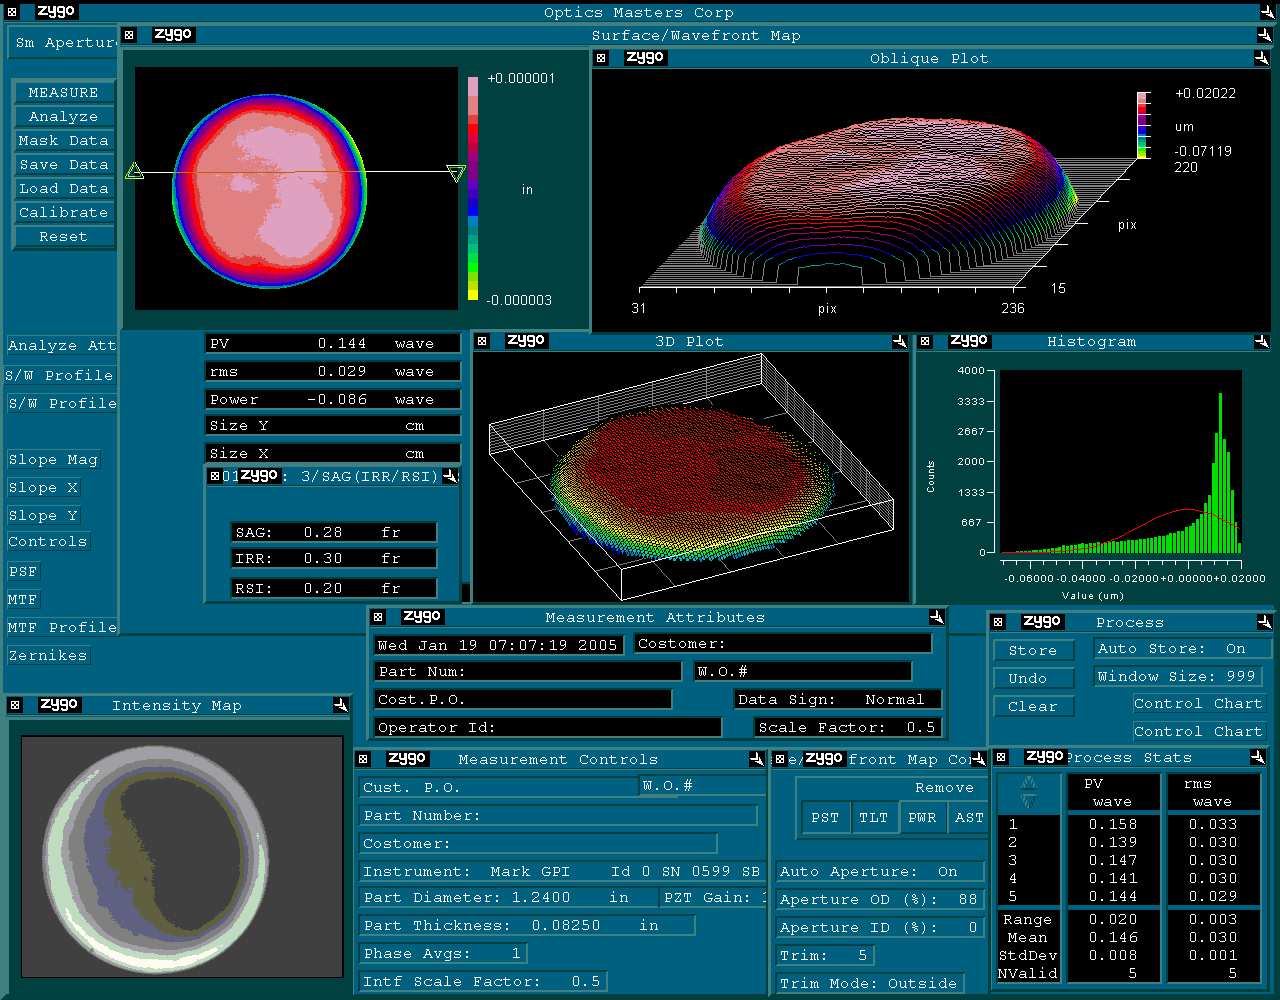Viewport: 1280px width, 1000px height.
Task: Open the Process window menu icon
Action: click(998, 622)
